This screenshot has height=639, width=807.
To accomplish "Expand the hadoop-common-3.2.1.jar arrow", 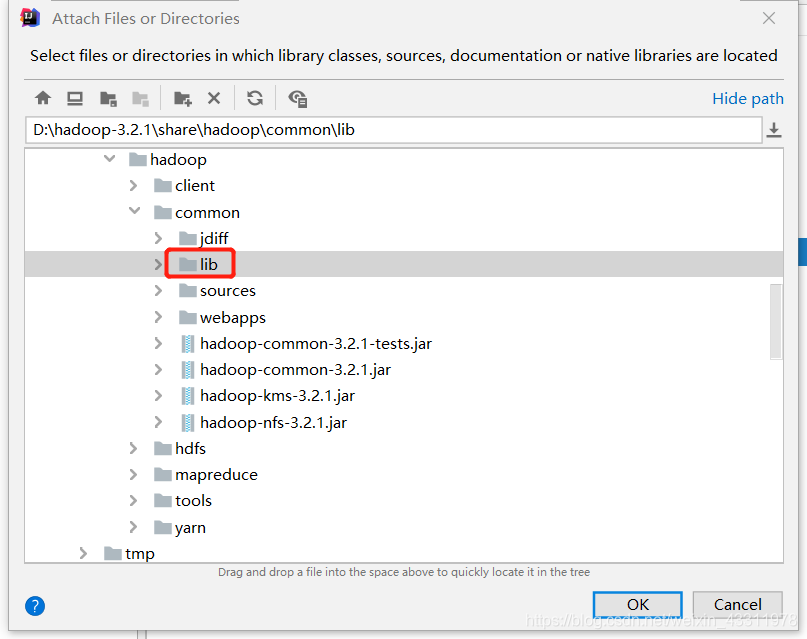I will [158, 369].
